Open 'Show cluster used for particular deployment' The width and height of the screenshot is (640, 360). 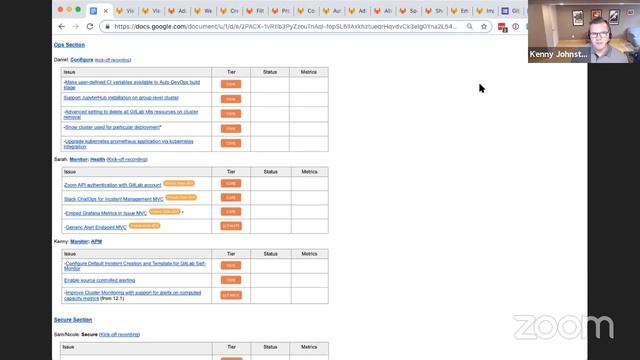[x=112, y=127]
